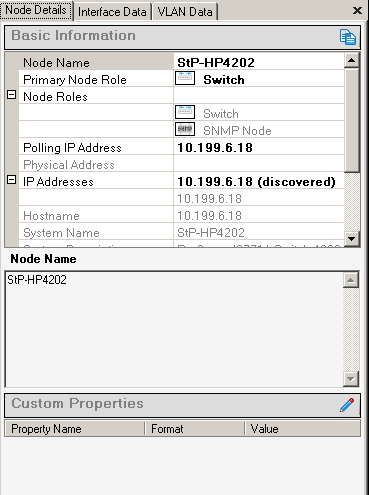Click the down arrow of the Node Name text box scrollbar

[x=351, y=379]
